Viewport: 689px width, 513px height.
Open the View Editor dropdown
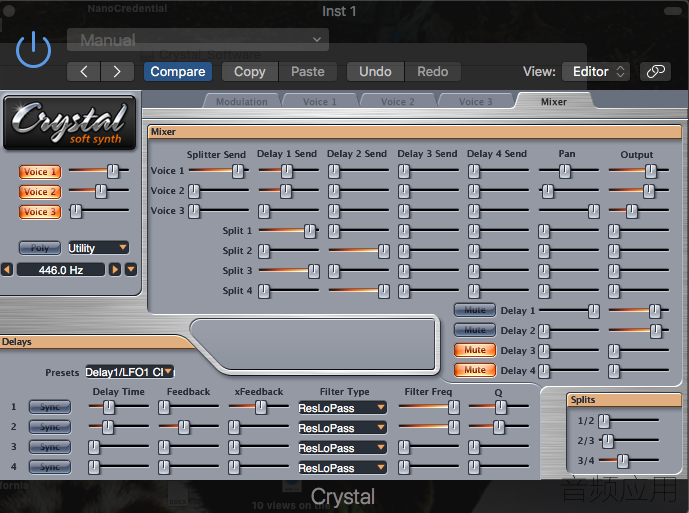point(596,72)
